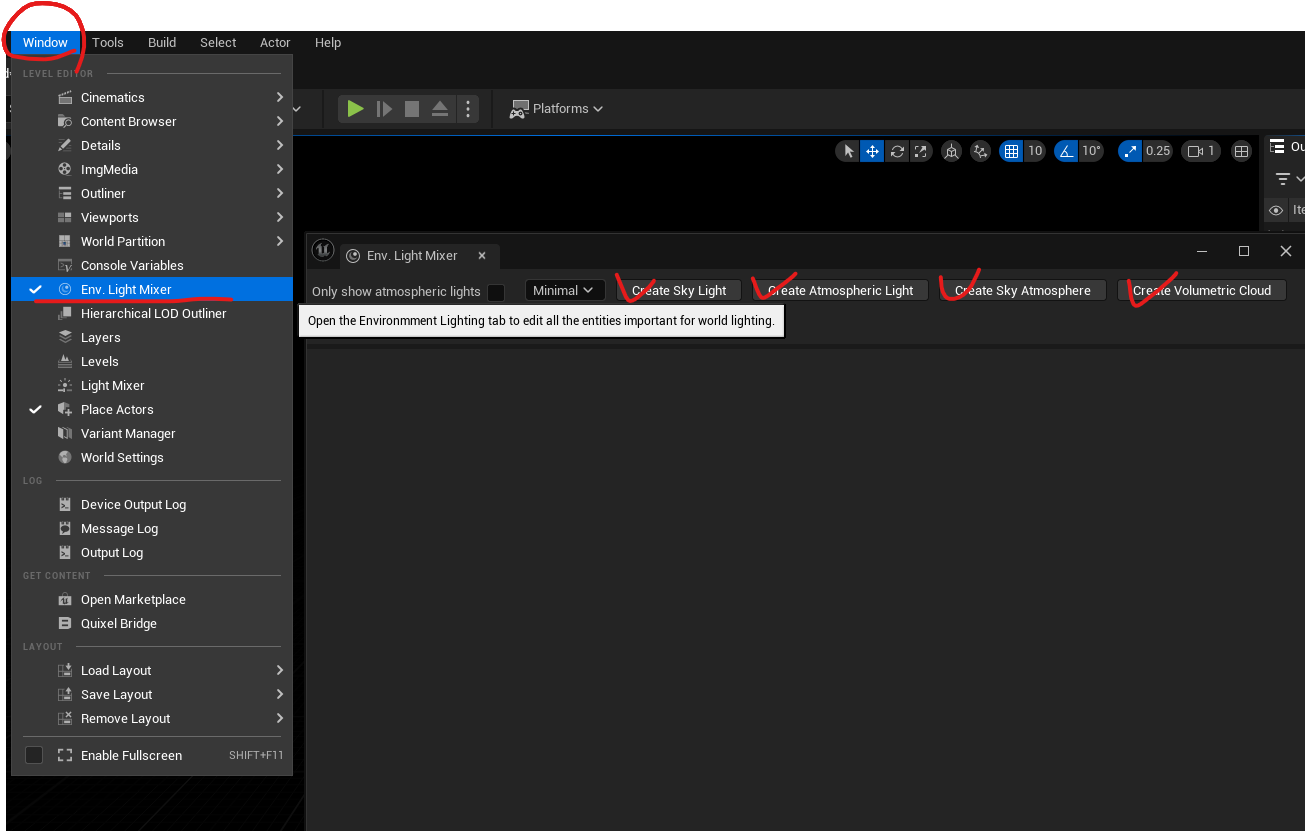
Task: Click the ImgMedia menu entry
Action: [x=152, y=169]
